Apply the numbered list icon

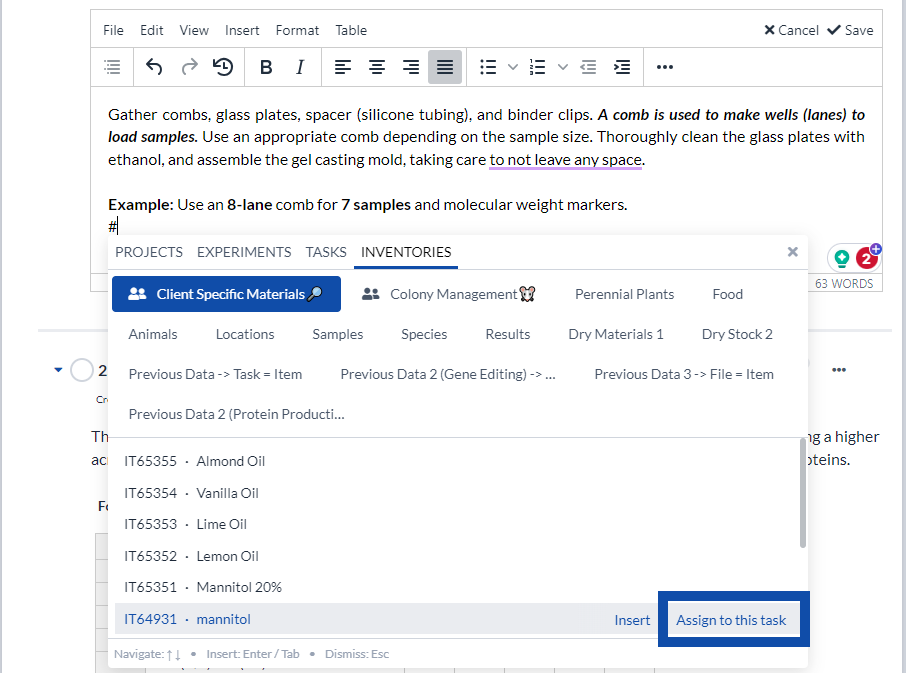click(536, 67)
